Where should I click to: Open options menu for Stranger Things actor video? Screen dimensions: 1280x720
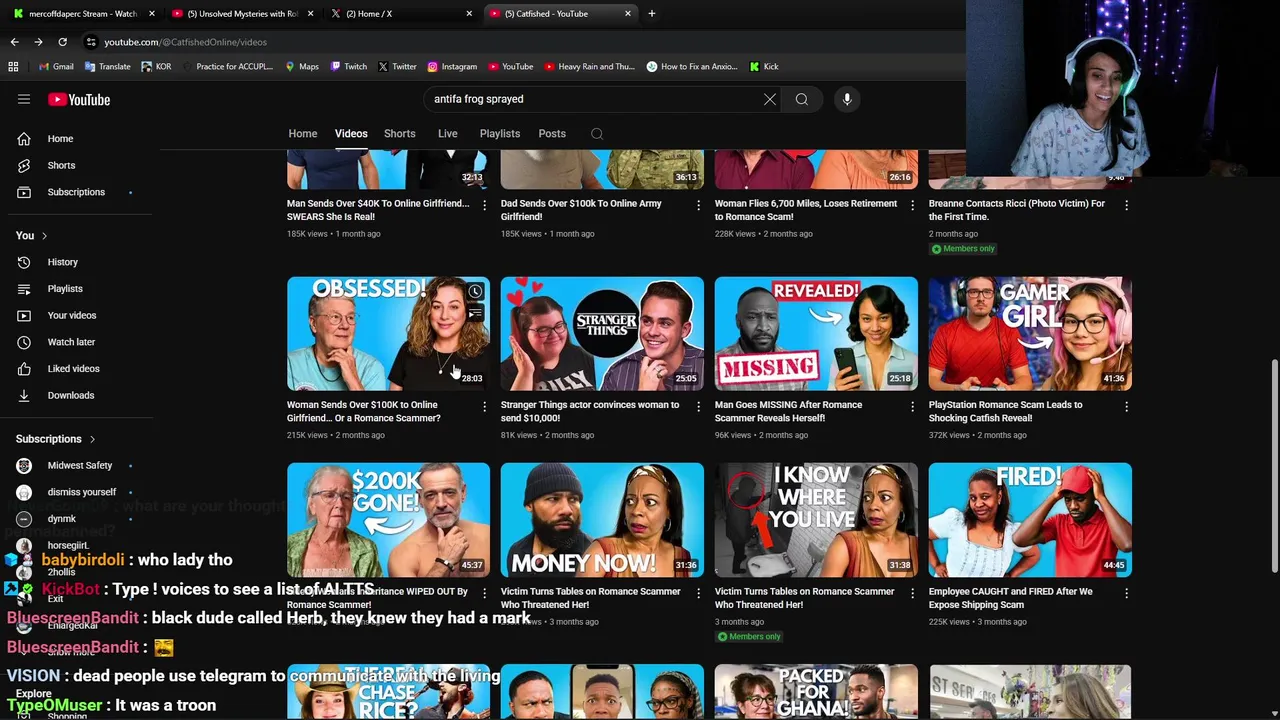tap(699, 407)
